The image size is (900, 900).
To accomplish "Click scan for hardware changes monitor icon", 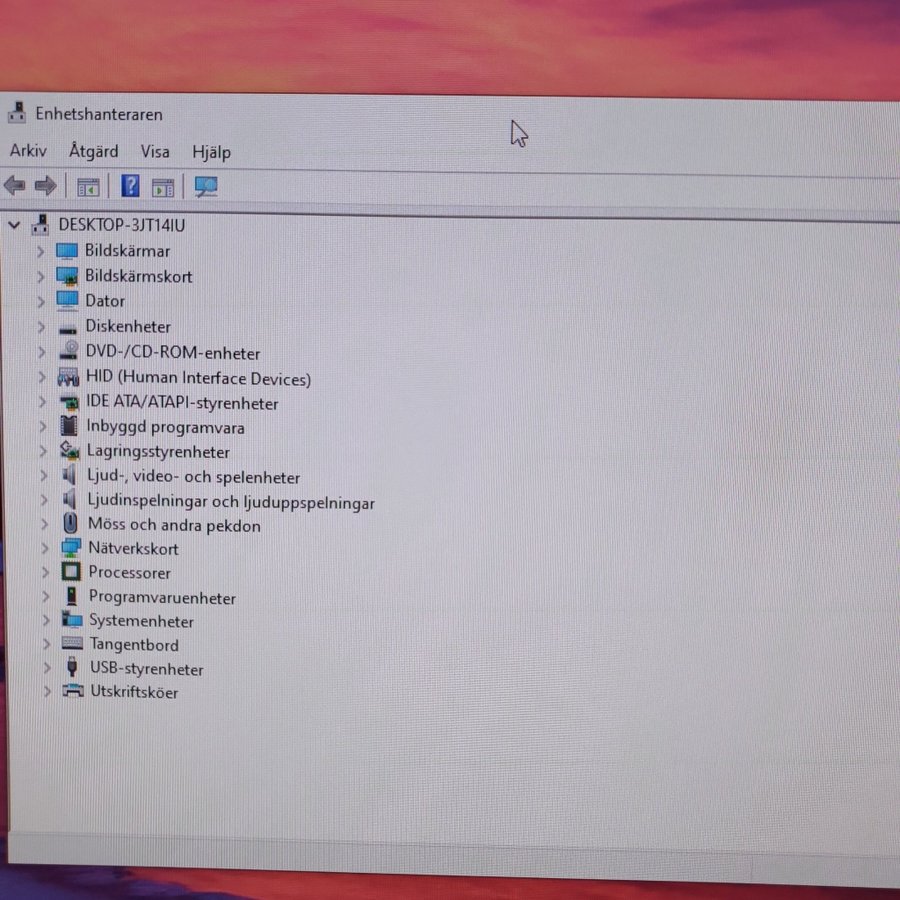I will point(206,187).
